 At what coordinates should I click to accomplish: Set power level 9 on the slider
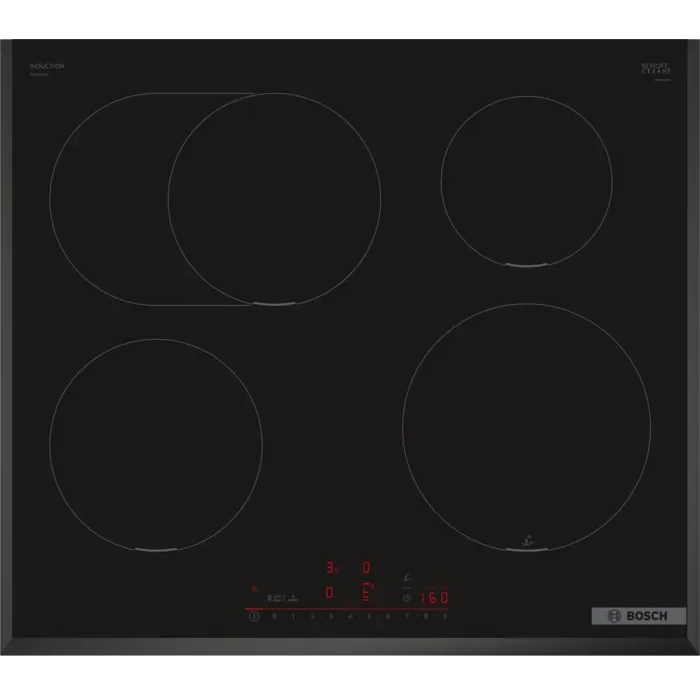click(445, 617)
